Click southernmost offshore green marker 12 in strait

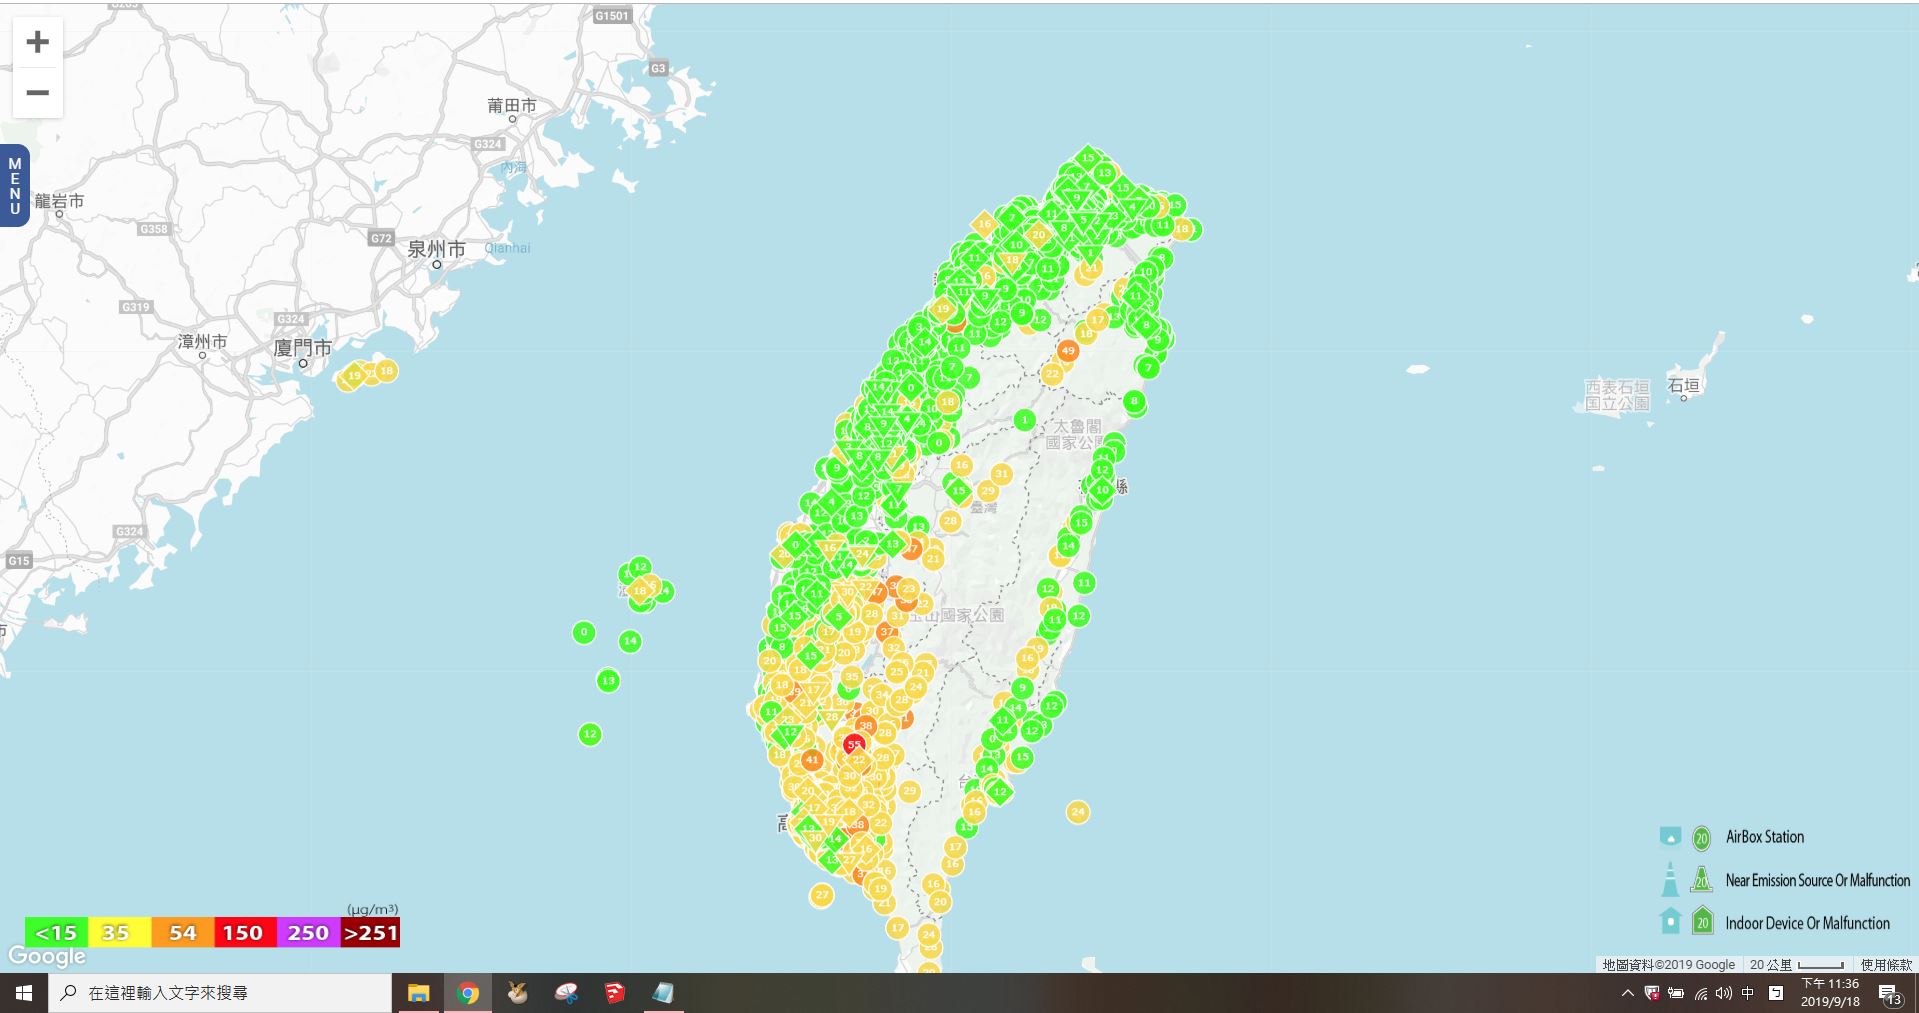(590, 734)
